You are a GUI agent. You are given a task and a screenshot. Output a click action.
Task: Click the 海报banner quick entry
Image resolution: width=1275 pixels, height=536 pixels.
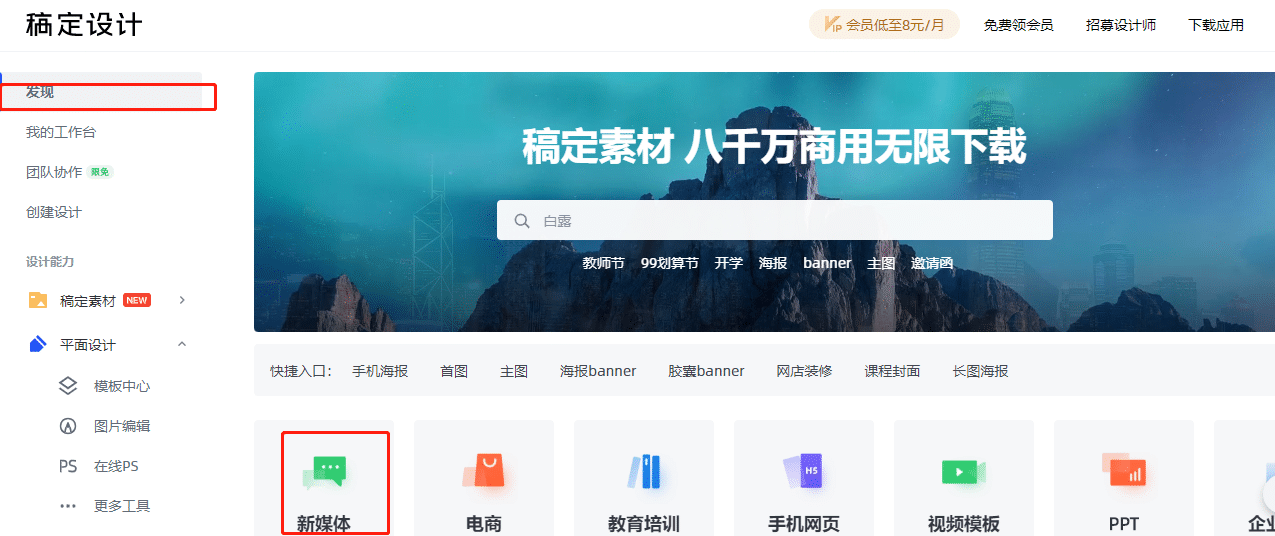[x=598, y=371]
